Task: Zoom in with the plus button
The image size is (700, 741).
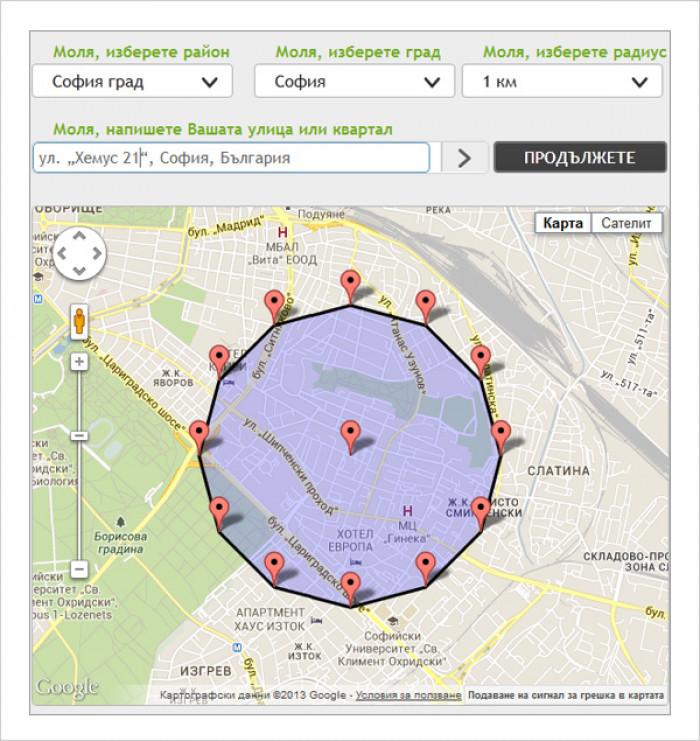Action: pyautogui.click(x=79, y=361)
